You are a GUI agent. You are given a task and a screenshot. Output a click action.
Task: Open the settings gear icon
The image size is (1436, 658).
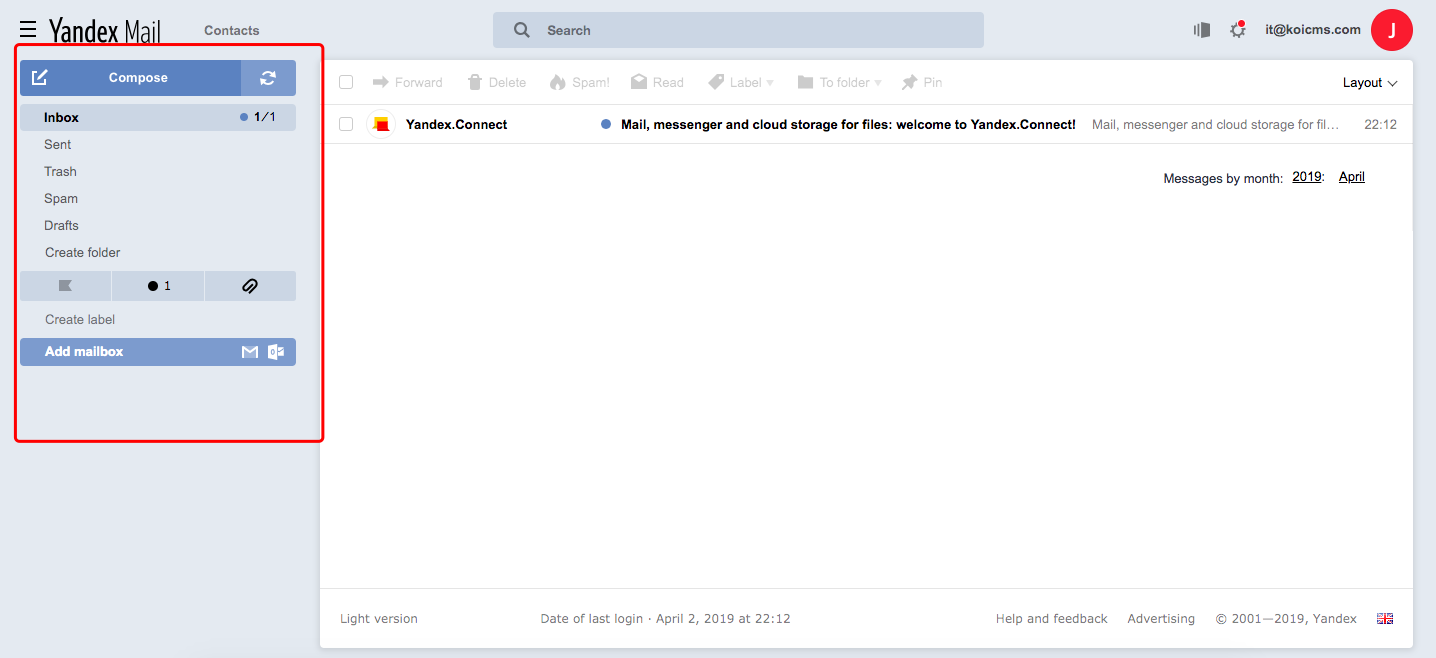(1238, 30)
